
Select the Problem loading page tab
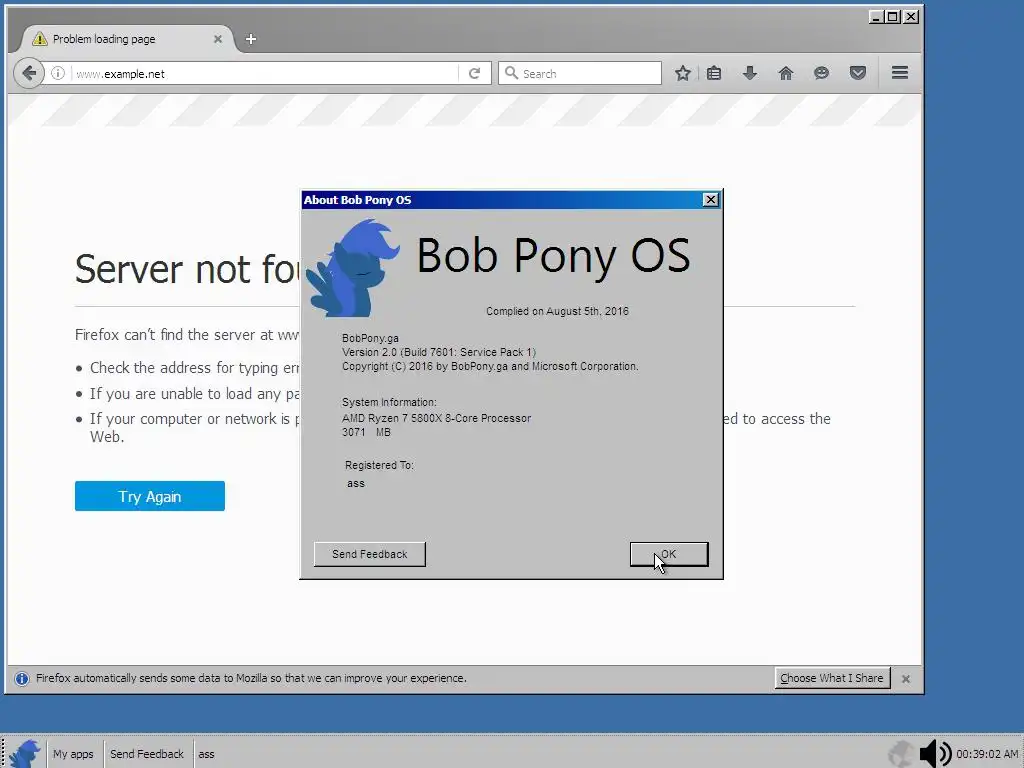[126, 39]
